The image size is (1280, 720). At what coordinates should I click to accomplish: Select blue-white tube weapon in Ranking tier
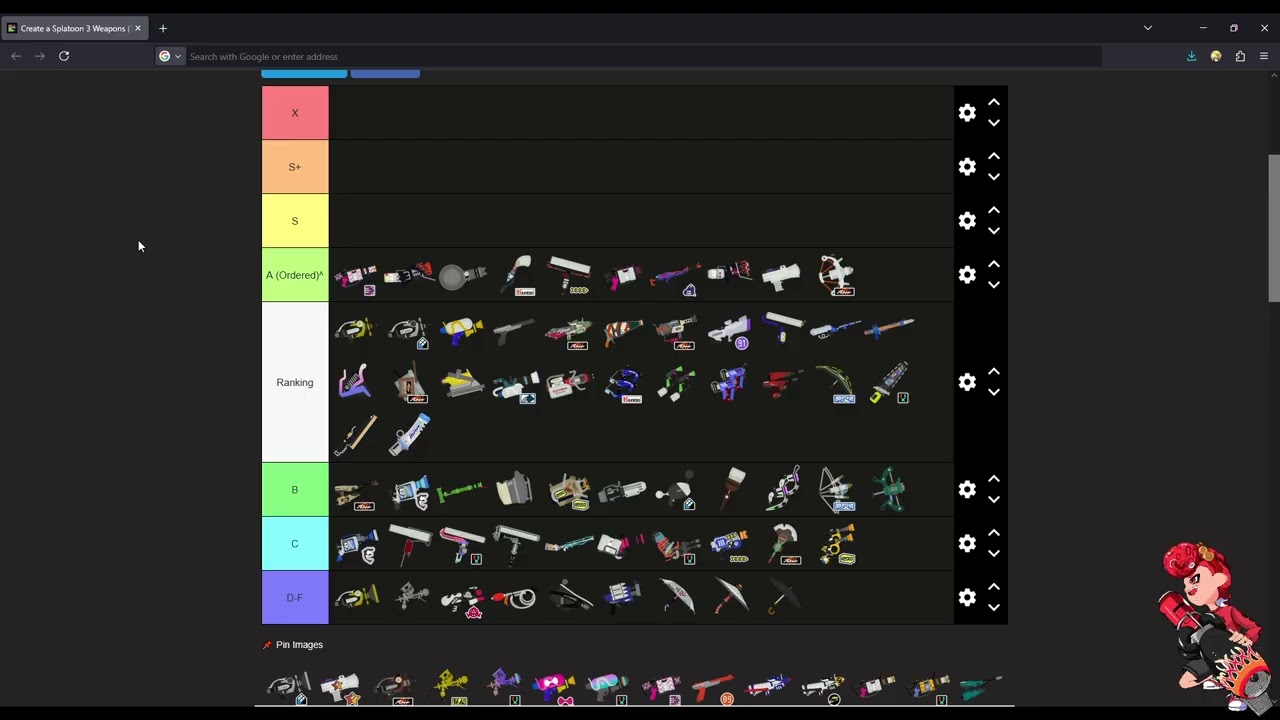pyautogui.click(x=409, y=436)
